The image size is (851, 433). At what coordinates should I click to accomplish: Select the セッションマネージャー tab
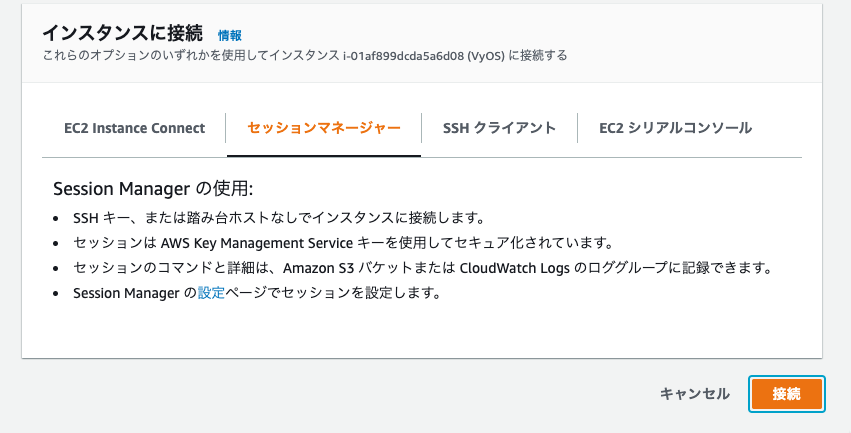pos(324,128)
